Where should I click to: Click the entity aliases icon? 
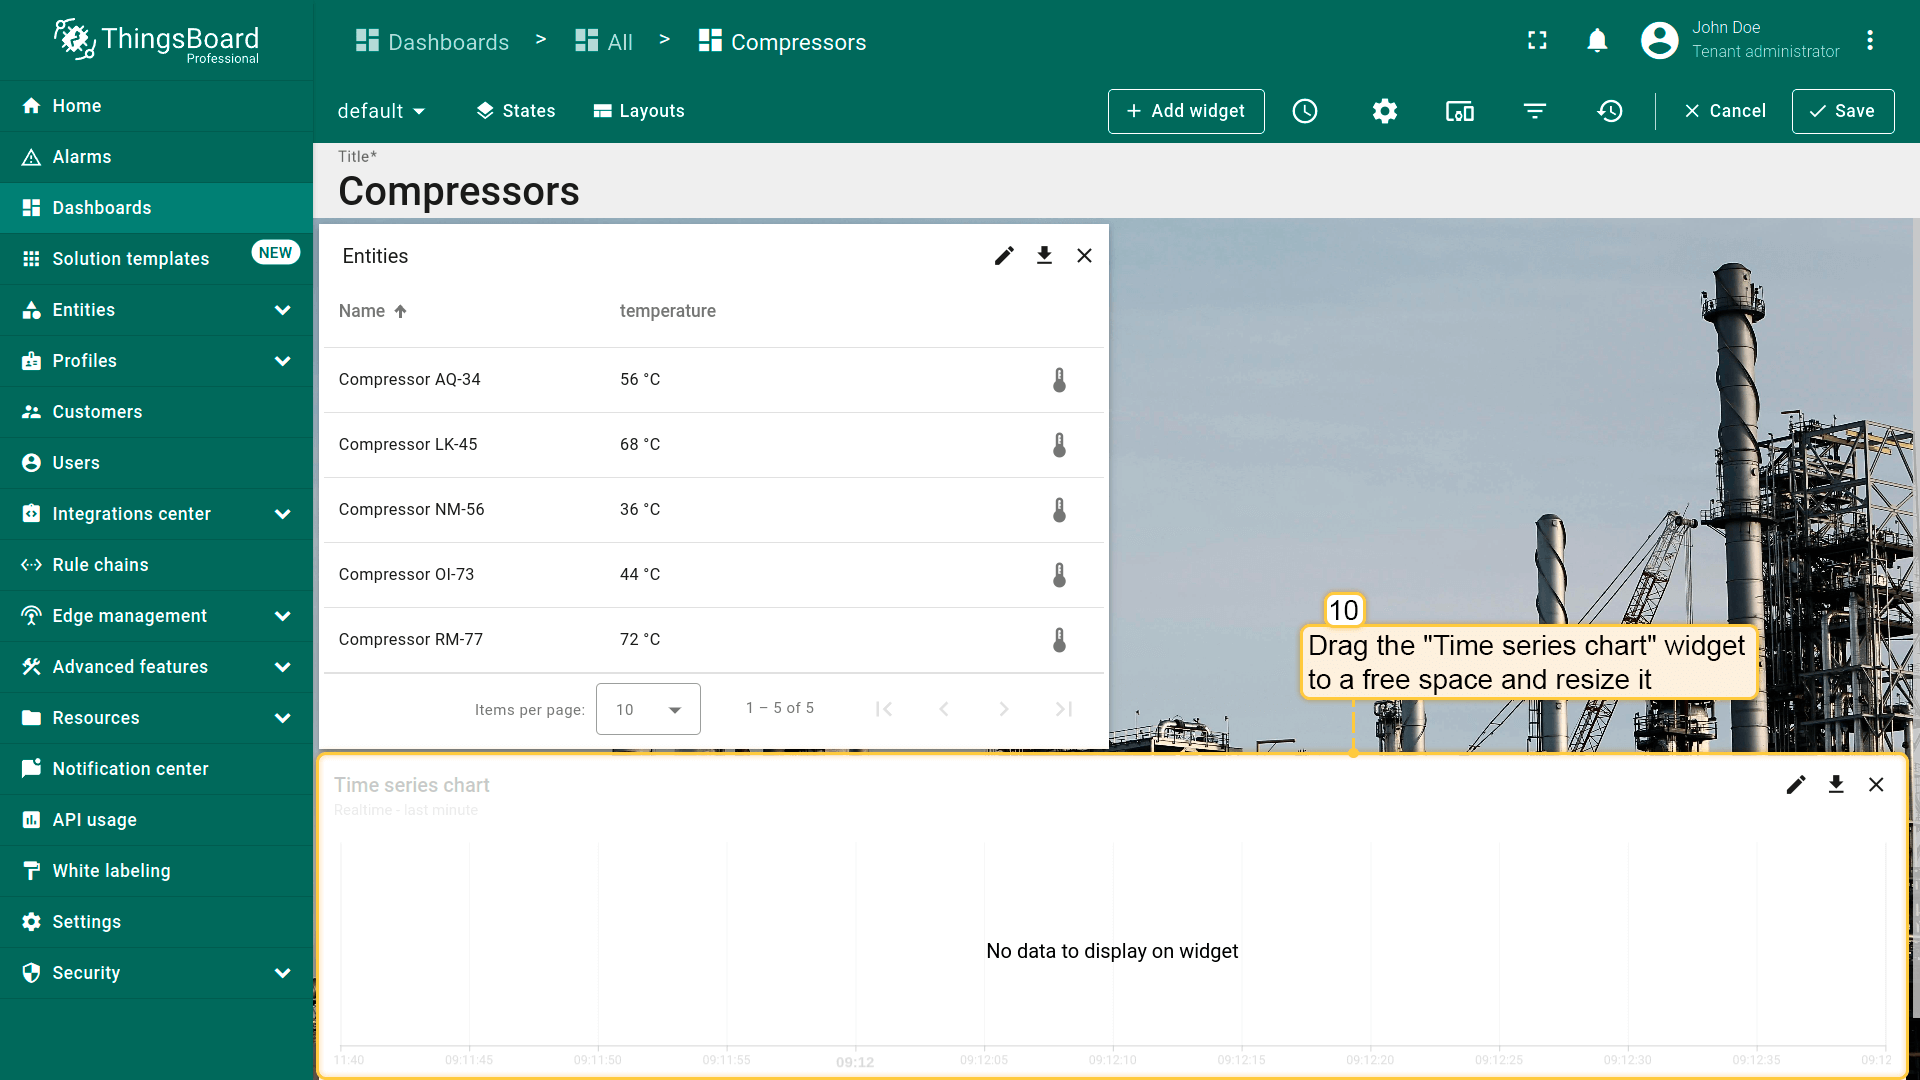point(1460,111)
